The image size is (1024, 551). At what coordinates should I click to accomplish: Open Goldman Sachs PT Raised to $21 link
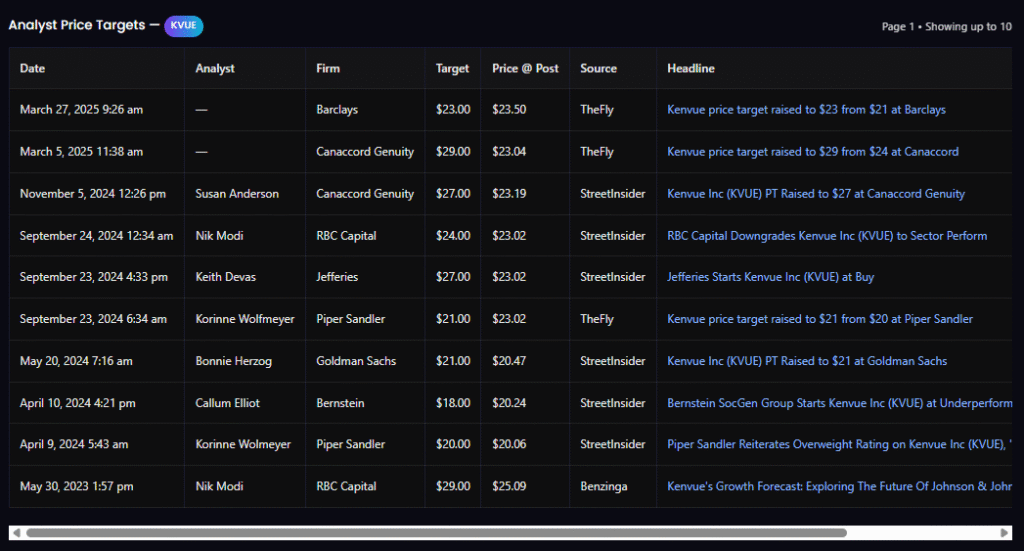tap(807, 361)
